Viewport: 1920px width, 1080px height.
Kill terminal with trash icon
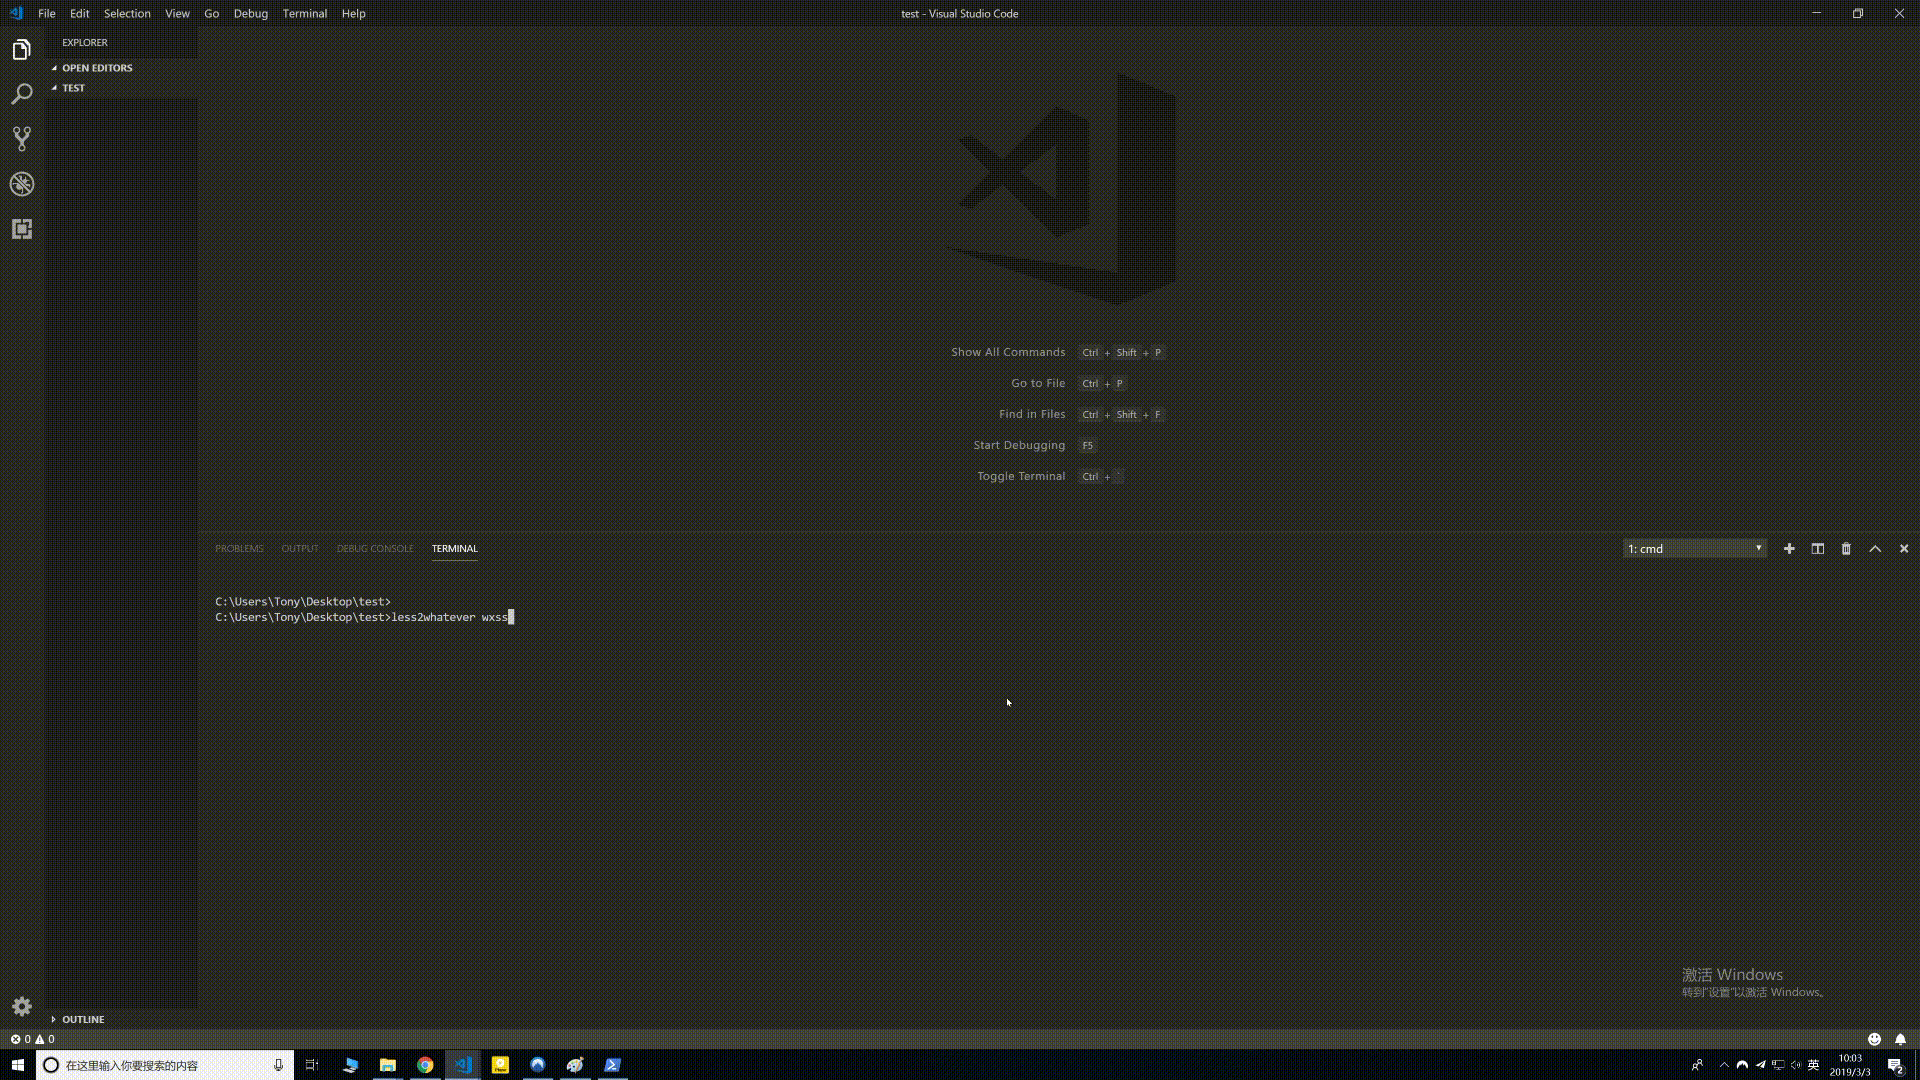click(x=1846, y=549)
